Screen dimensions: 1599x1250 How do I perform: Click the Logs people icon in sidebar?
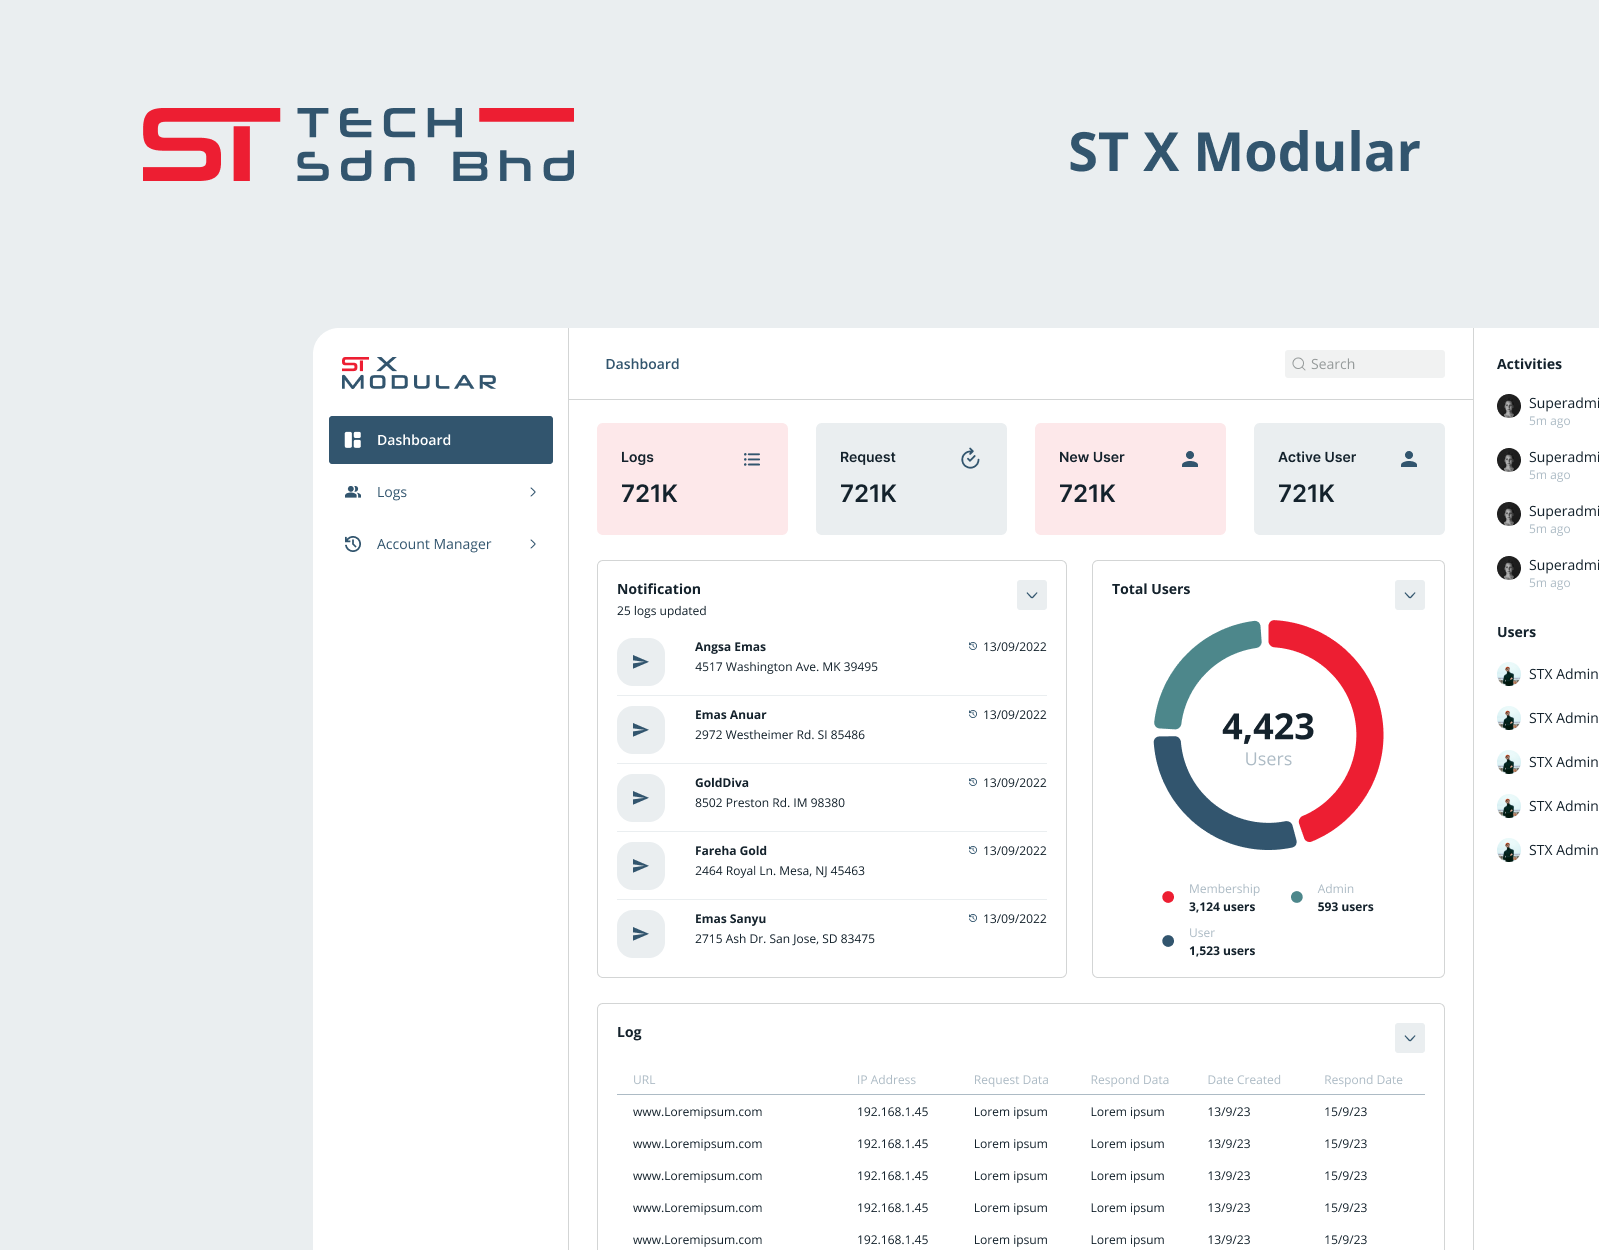[353, 492]
